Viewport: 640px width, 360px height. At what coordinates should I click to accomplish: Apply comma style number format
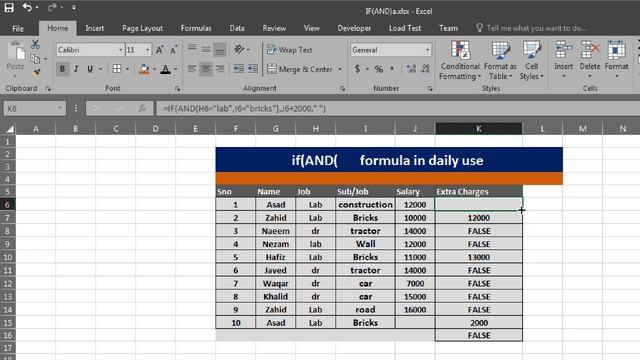(x=392, y=69)
